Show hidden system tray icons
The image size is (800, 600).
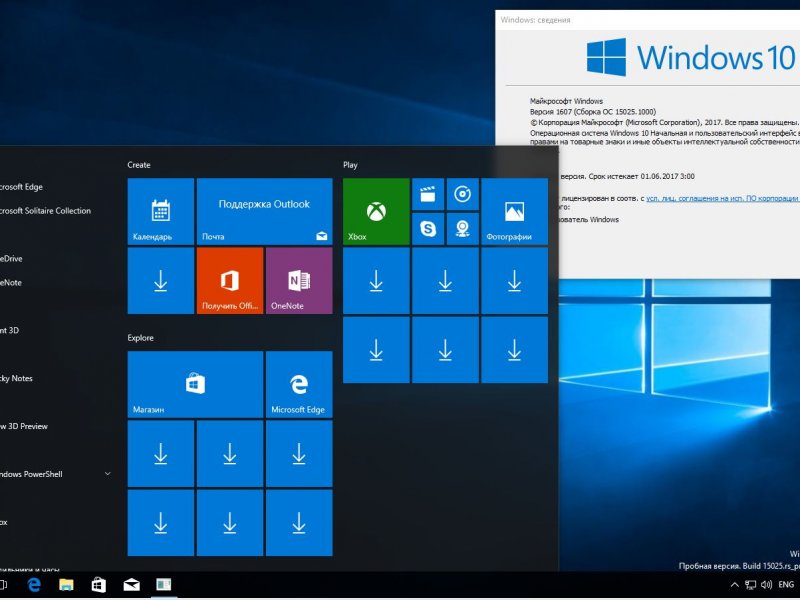tap(735, 585)
